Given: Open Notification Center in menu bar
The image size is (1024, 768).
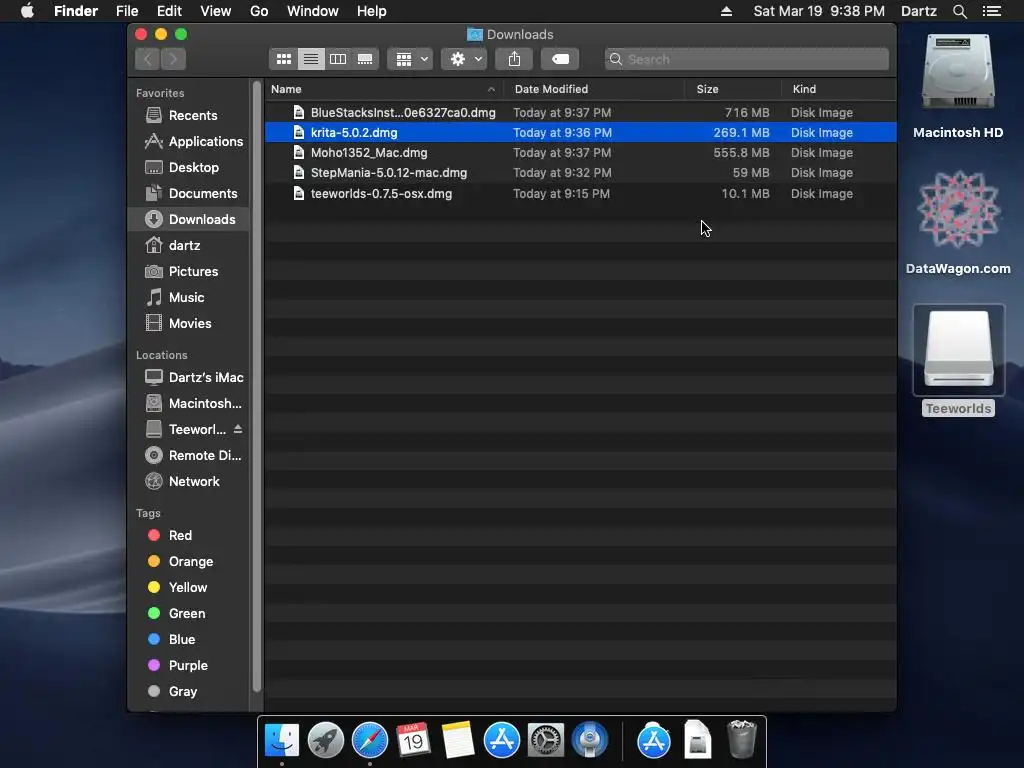Looking at the screenshot, I should pyautogui.click(x=991, y=11).
